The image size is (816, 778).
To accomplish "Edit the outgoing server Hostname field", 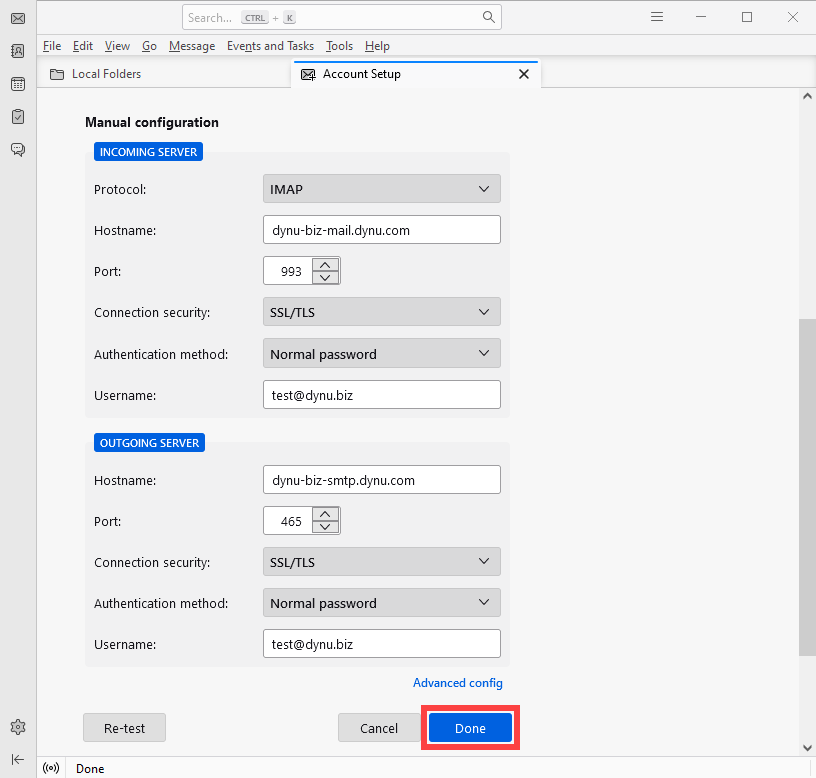I will coord(382,479).
